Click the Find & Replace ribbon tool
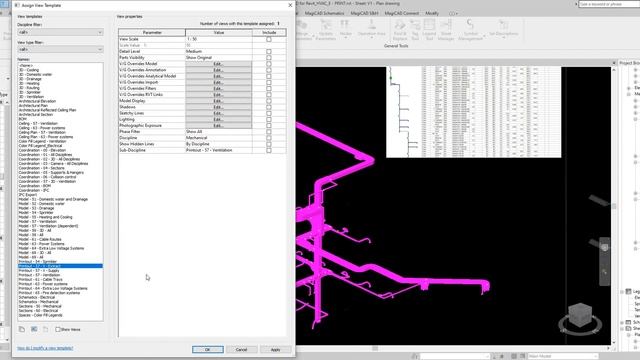 coord(400,30)
